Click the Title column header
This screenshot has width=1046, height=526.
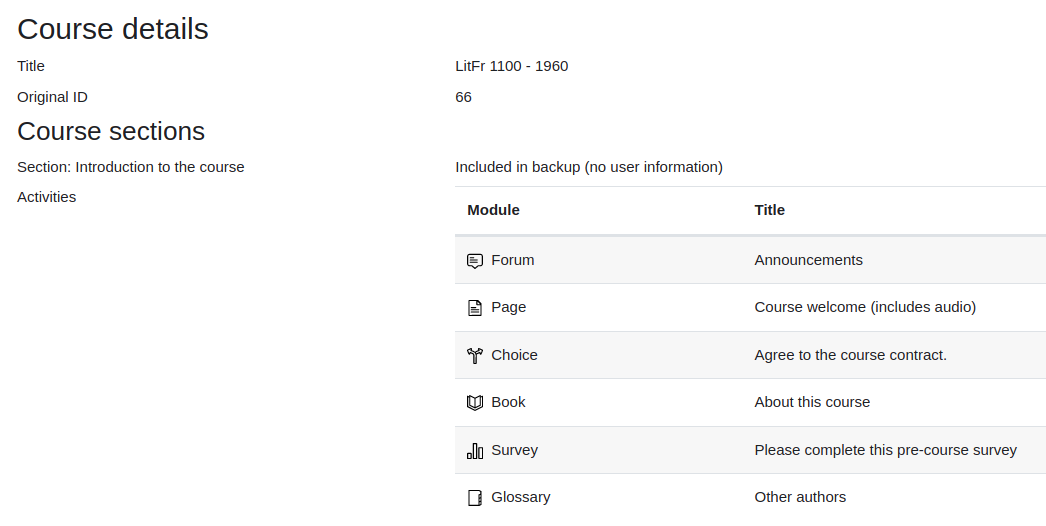pos(769,210)
